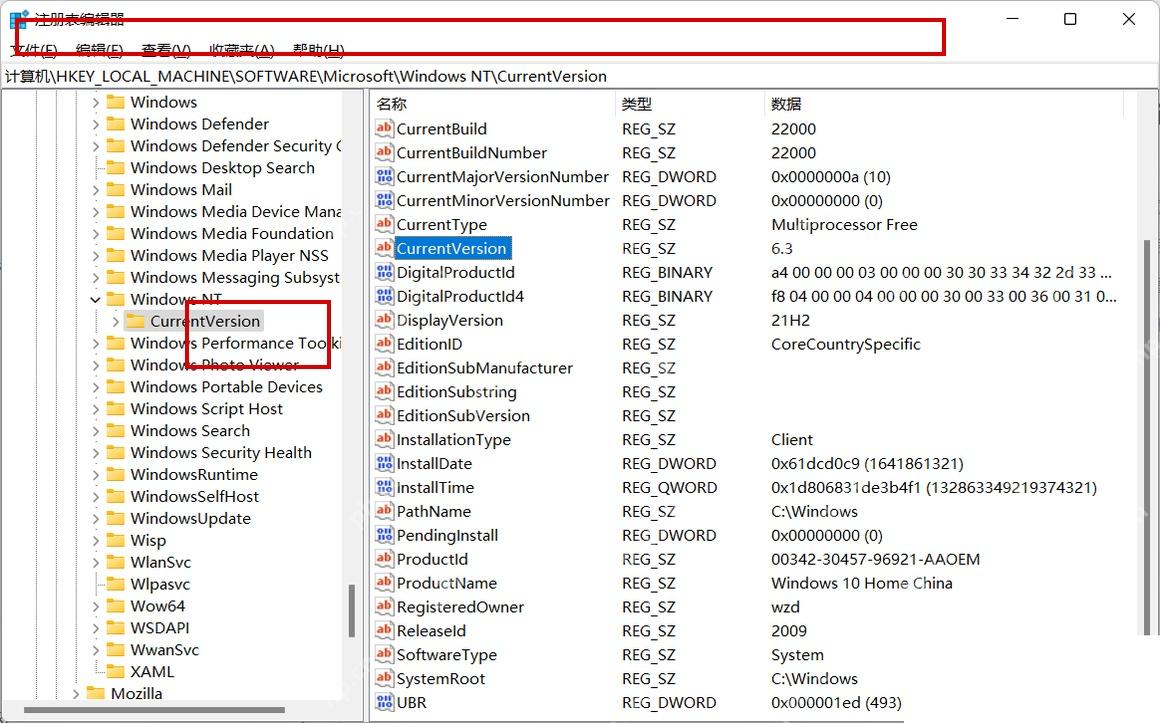Click the DWORD icon beside UBR
The image size is (1160, 723).
384,702
